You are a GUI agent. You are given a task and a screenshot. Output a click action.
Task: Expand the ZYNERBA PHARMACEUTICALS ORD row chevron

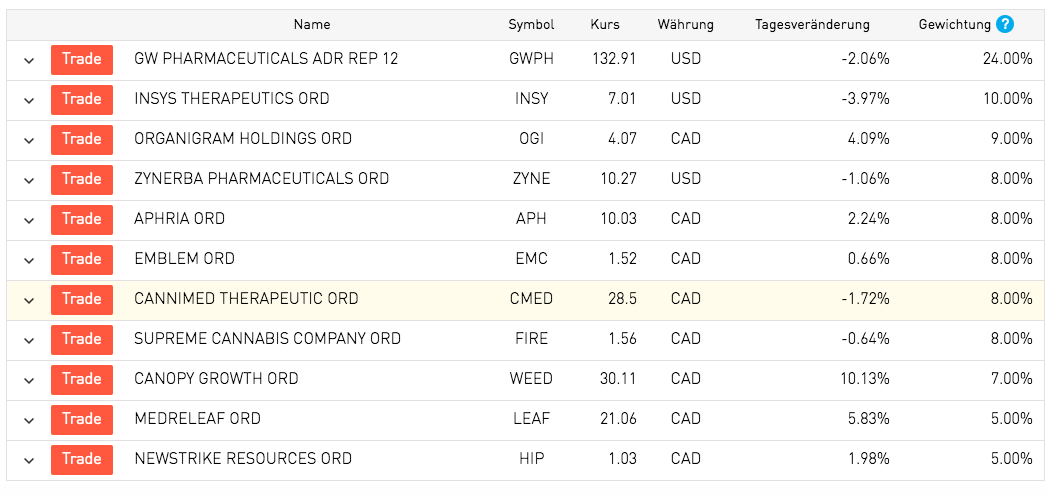(x=29, y=181)
